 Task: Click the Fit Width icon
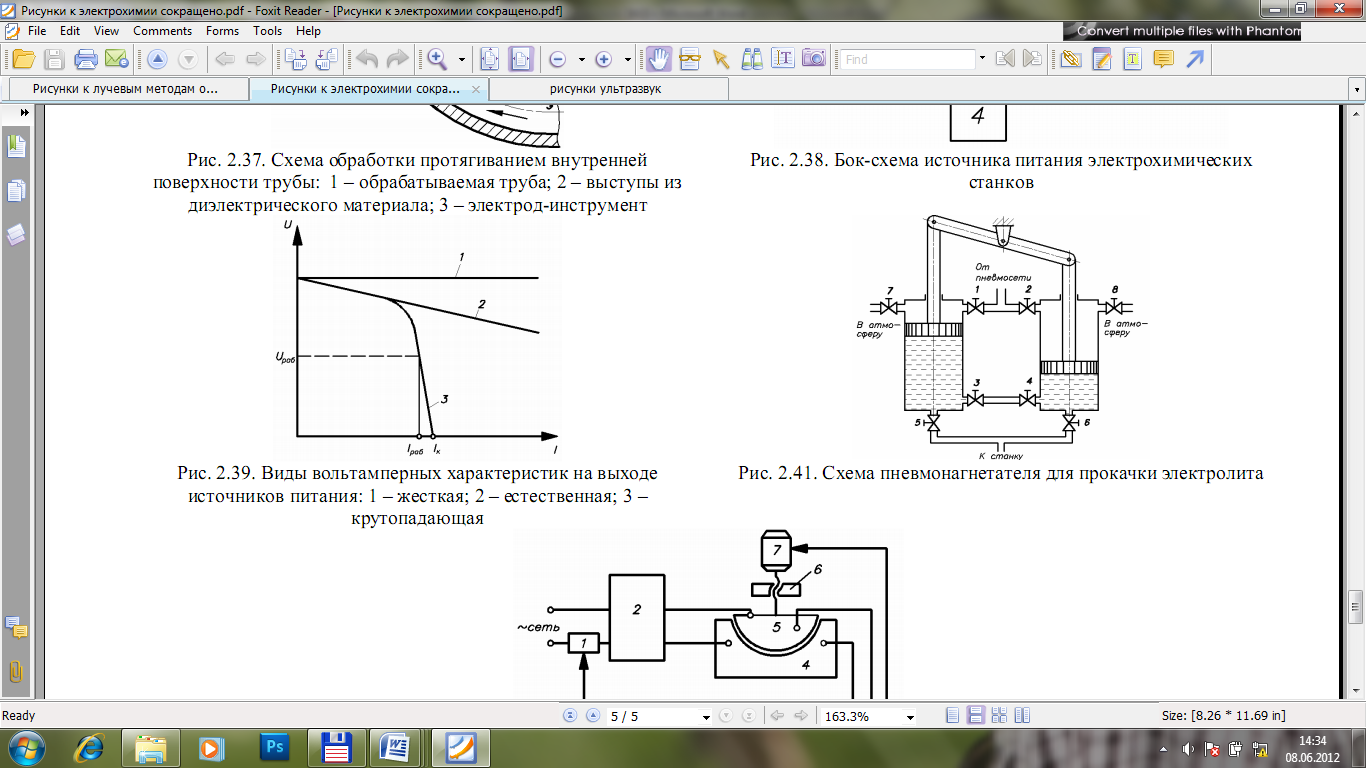[521, 59]
